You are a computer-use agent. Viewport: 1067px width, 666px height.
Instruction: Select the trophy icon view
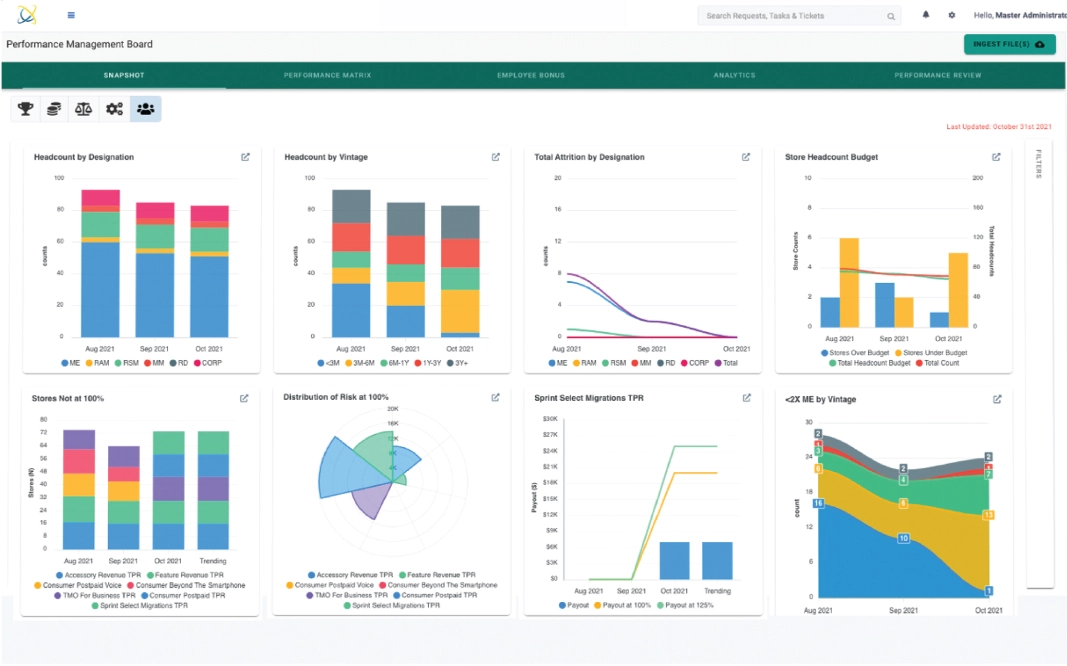click(x=26, y=109)
